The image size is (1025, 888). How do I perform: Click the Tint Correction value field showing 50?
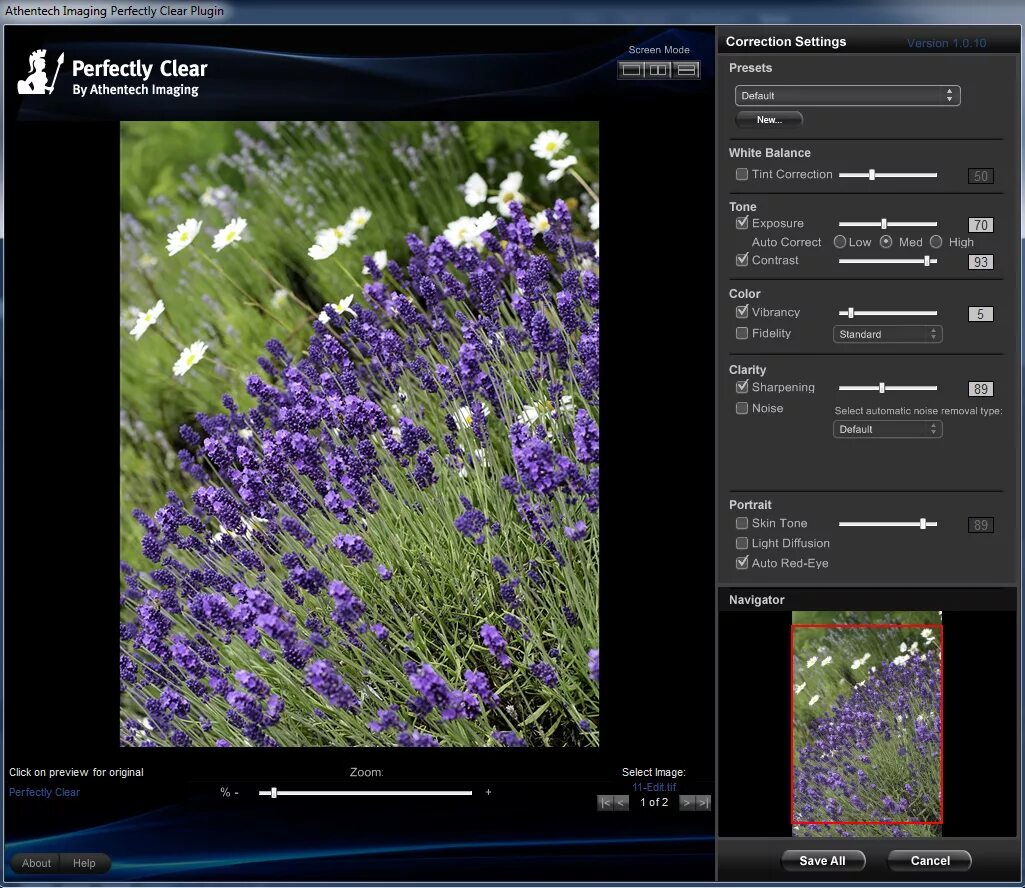coord(981,176)
